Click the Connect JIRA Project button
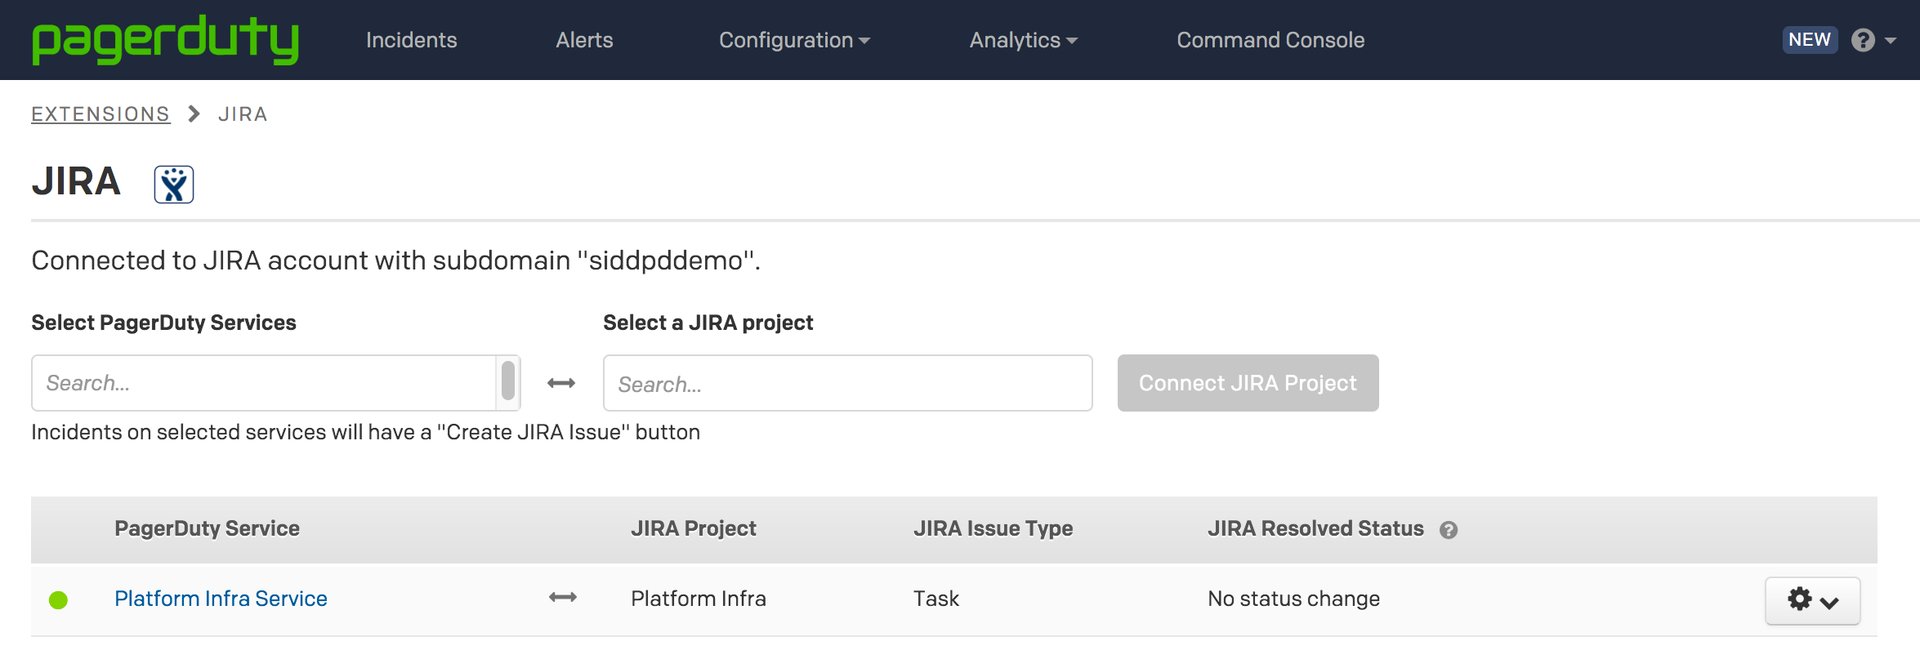 [x=1248, y=383]
